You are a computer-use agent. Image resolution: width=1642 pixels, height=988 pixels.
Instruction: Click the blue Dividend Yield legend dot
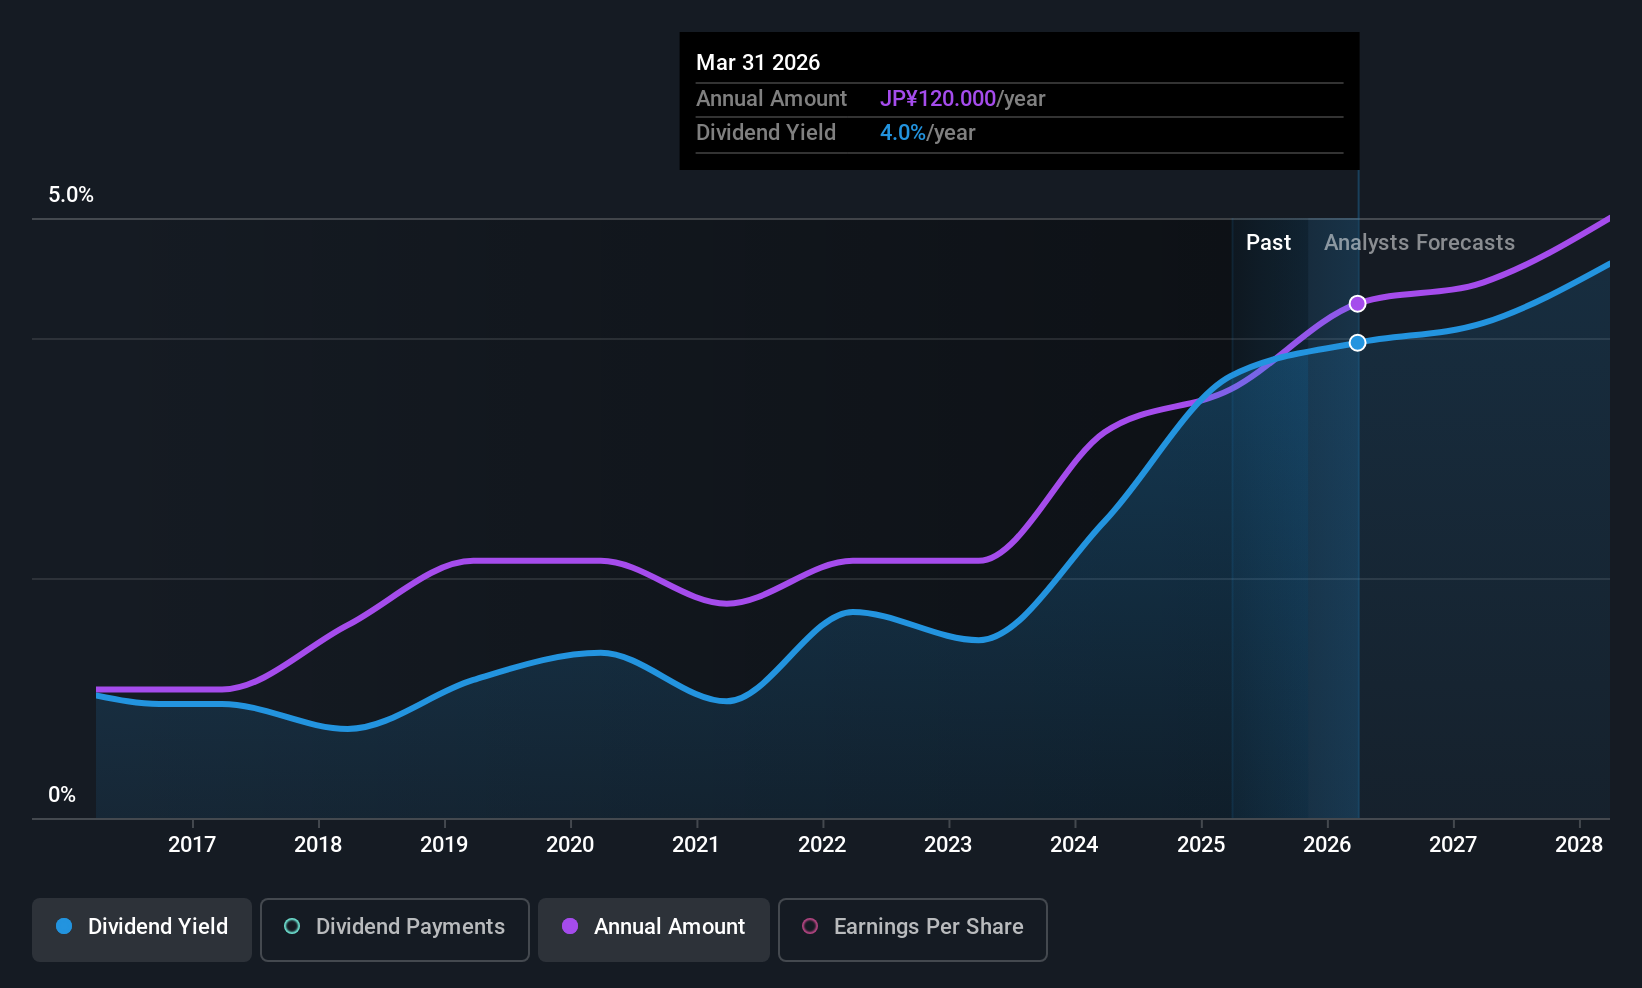click(64, 927)
